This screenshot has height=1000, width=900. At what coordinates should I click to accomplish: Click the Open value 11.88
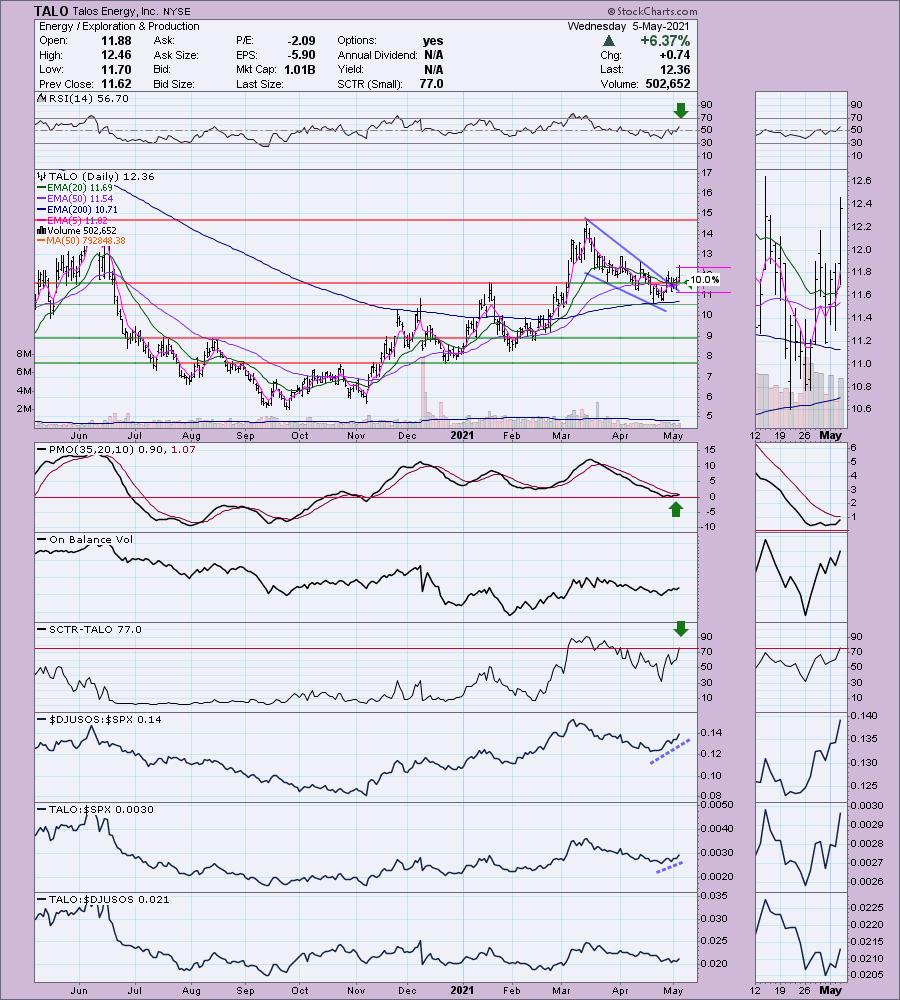pyautogui.click(x=116, y=40)
